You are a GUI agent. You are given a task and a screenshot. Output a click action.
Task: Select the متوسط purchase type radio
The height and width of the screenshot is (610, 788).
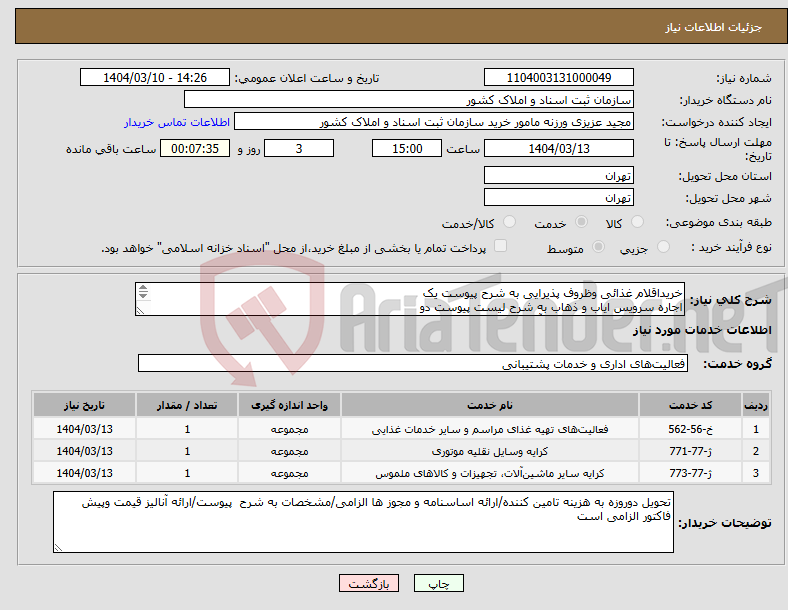pyautogui.click(x=598, y=246)
